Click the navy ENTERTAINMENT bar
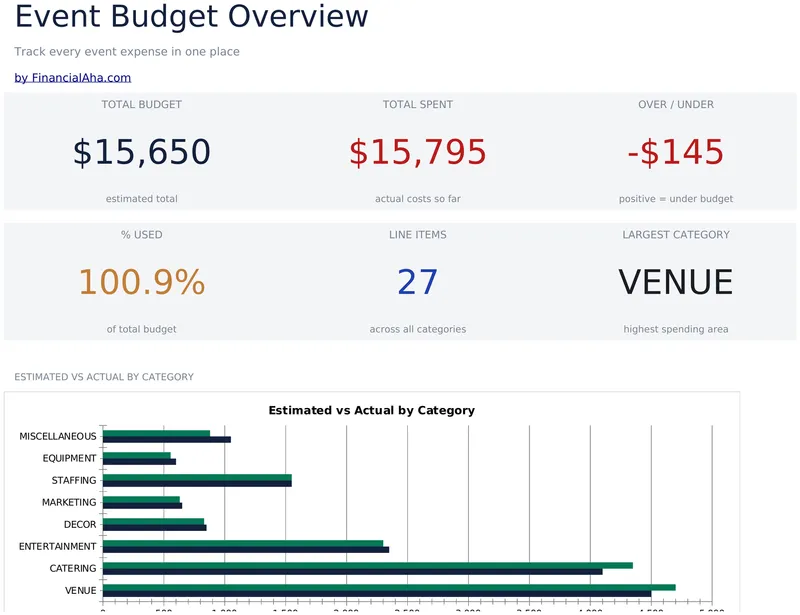800x615 pixels. click(246, 550)
